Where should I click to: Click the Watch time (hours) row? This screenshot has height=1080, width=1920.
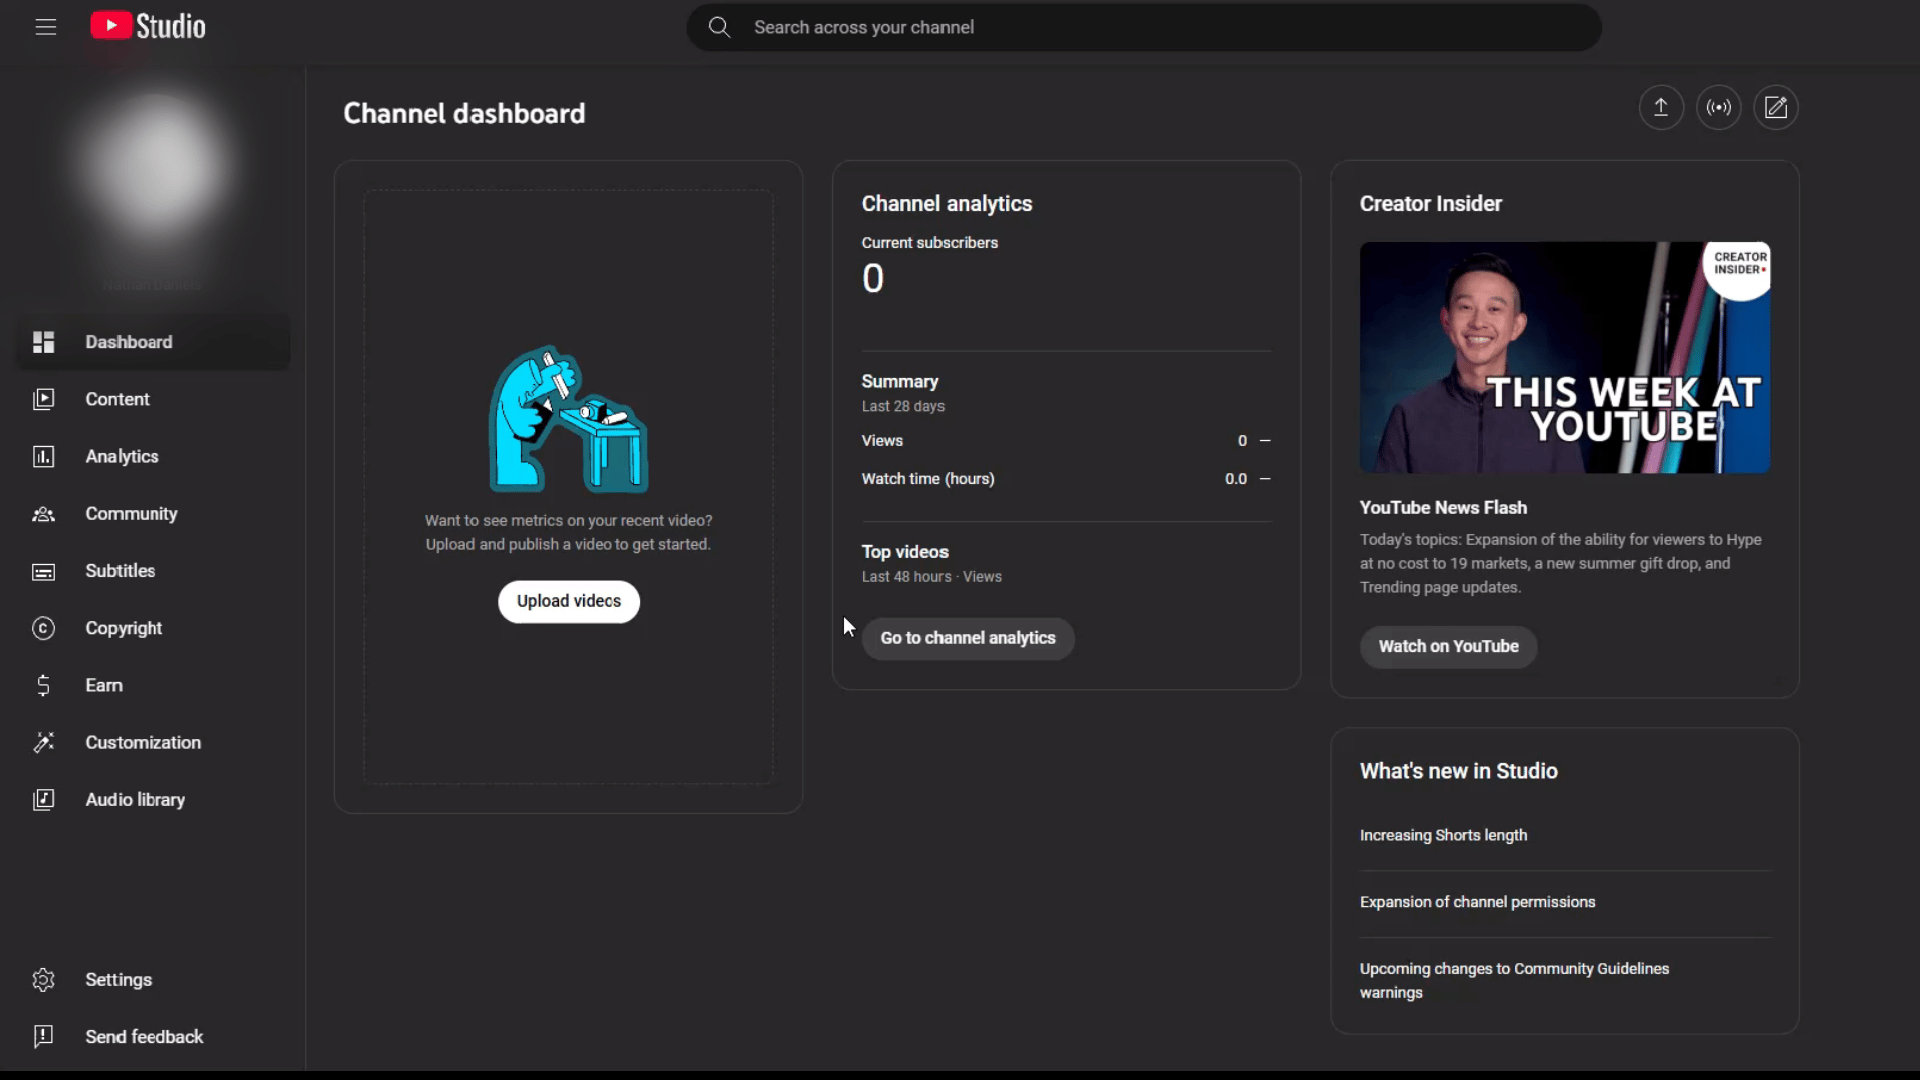coord(1066,479)
